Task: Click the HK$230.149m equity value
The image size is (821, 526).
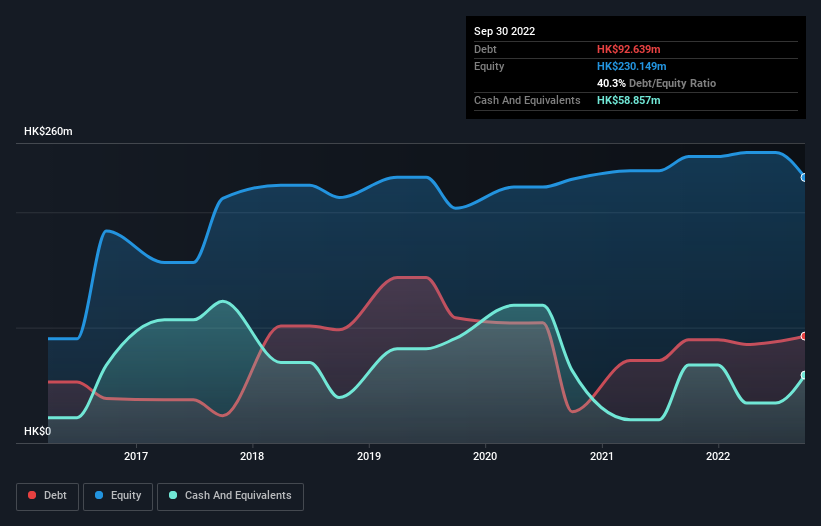Action: click(631, 66)
